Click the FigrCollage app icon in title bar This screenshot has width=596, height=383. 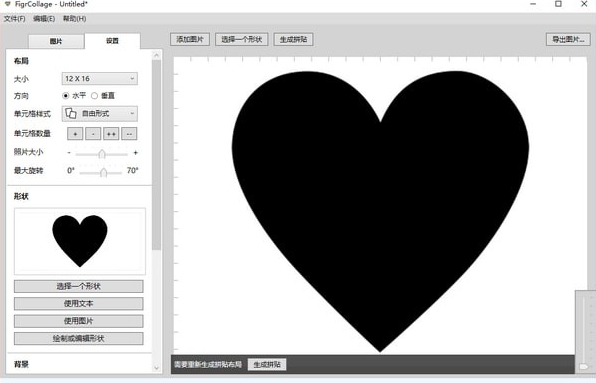point(8,4)
